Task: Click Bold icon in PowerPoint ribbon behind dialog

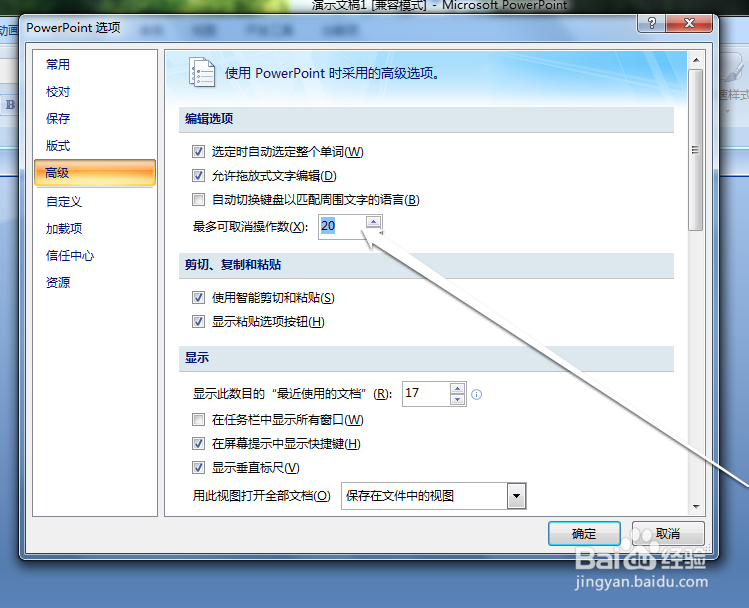Action: [x=10, y=105]
